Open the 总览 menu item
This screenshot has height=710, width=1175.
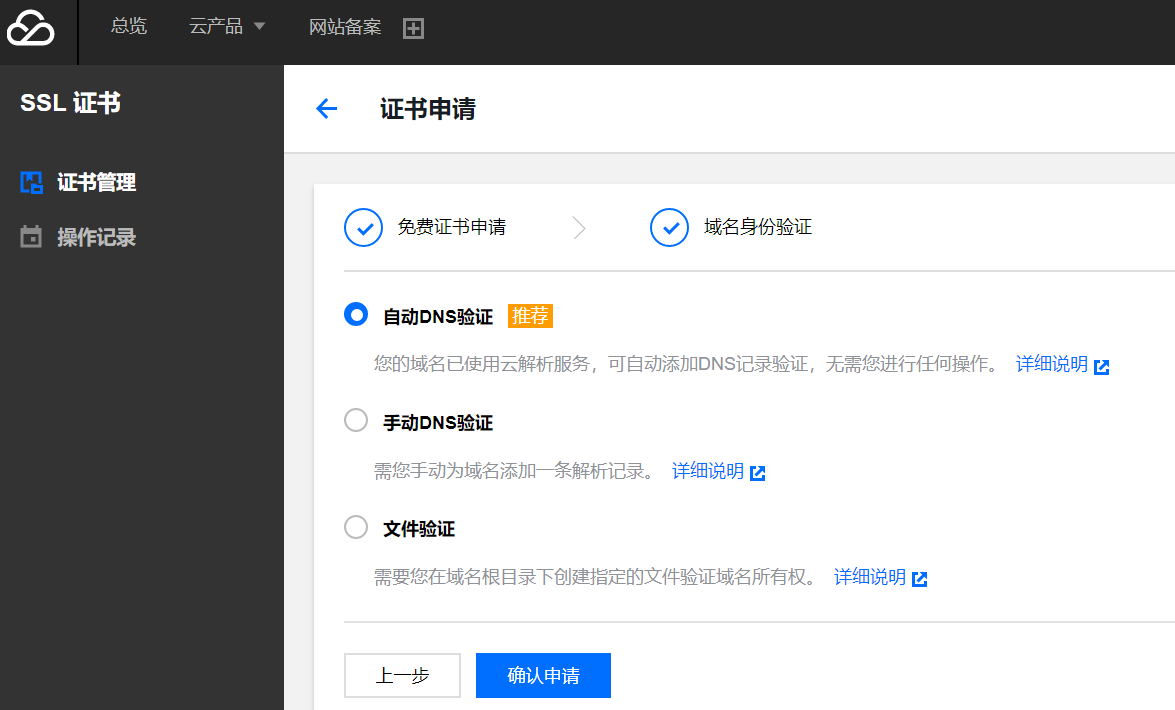tap(129, 26)
